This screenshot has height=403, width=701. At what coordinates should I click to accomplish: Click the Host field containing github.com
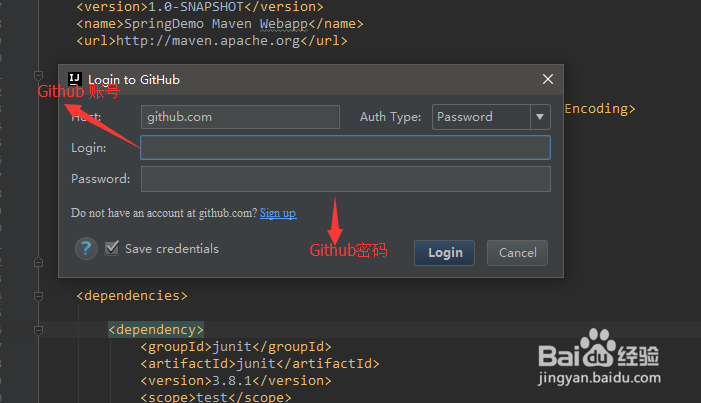coord(240,117)
